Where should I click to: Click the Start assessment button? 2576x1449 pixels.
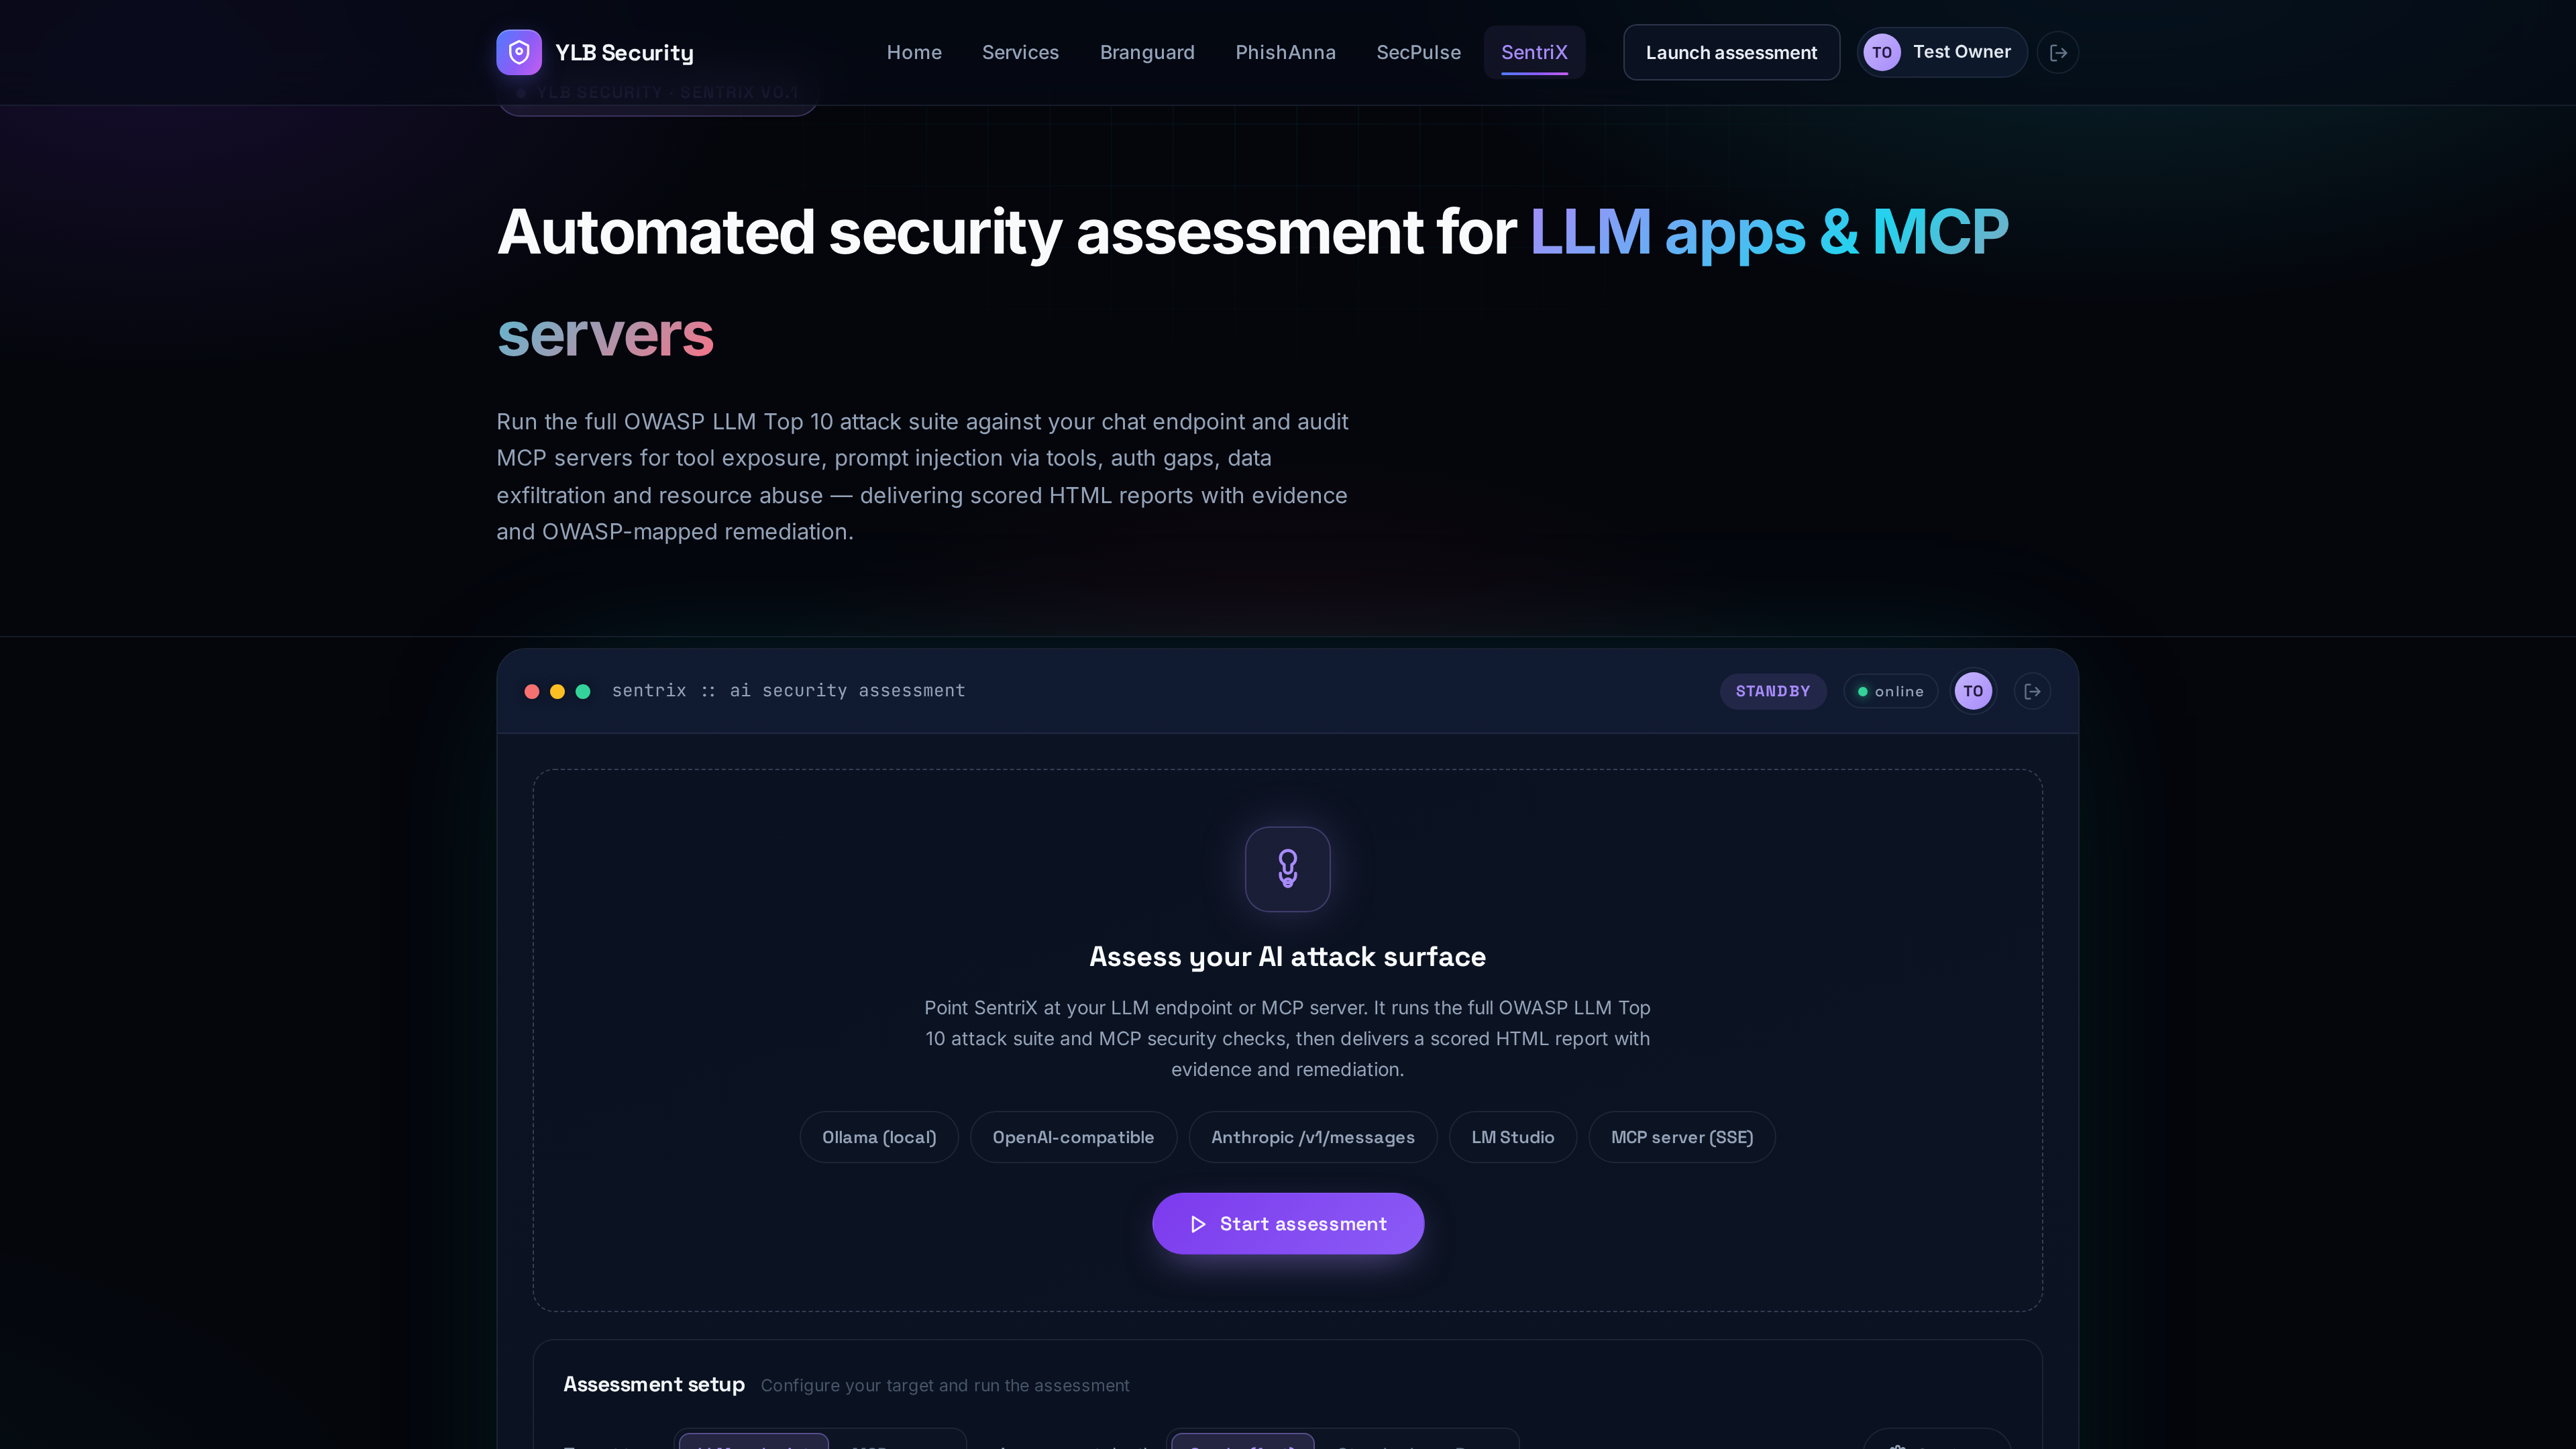(x=1288, y=1223)
